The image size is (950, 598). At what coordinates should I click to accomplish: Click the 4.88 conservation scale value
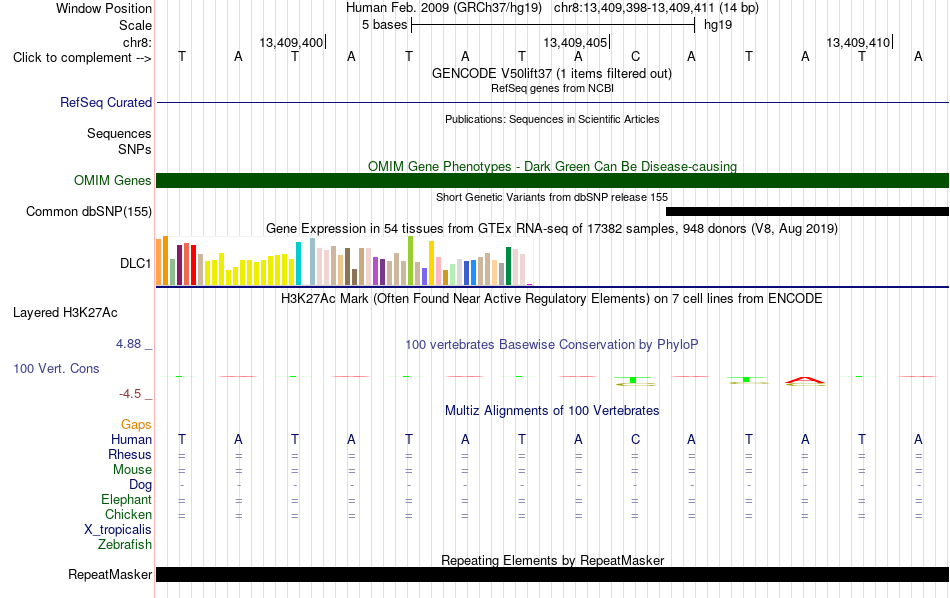pos(128,344)
